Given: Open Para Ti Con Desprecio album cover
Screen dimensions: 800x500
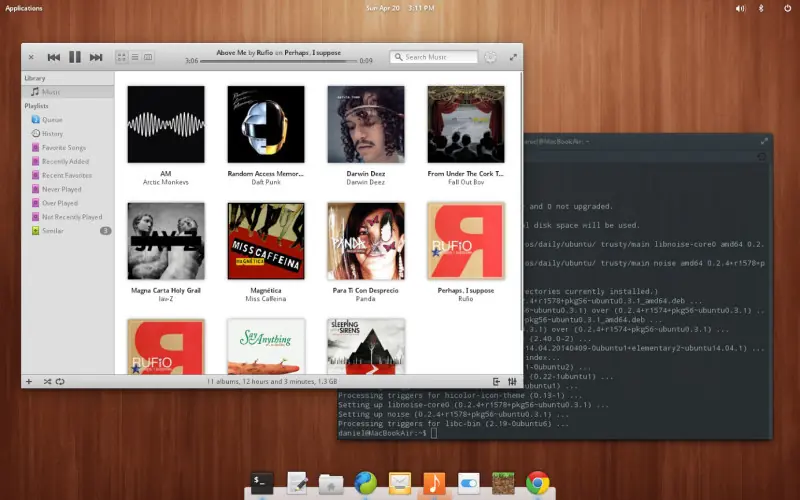Looking at the screenshot, I should (x=366, y=241).
